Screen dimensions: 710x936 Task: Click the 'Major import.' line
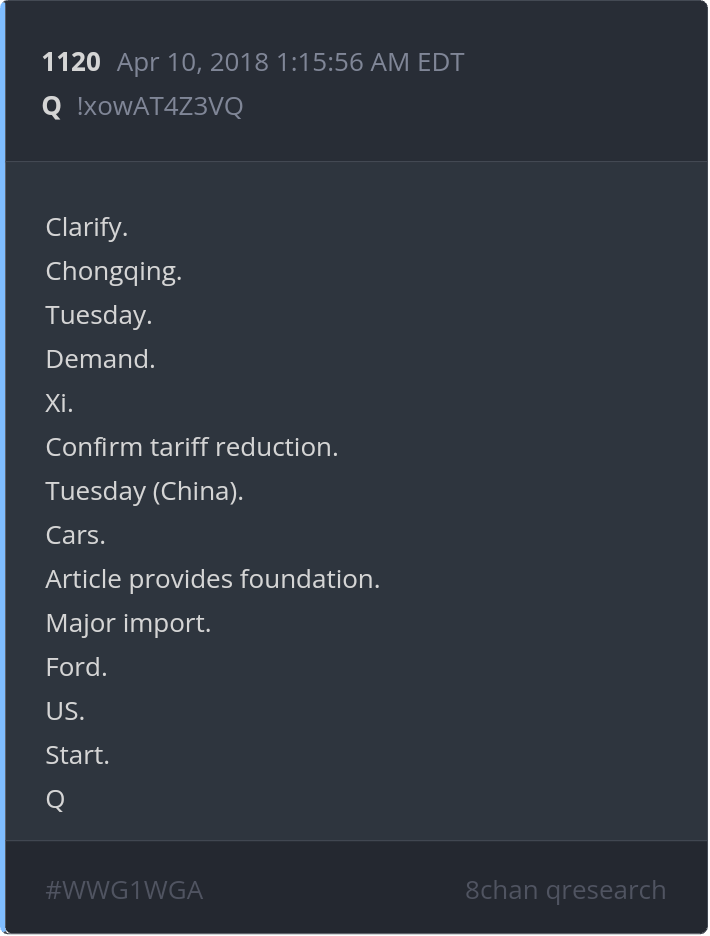128,623
